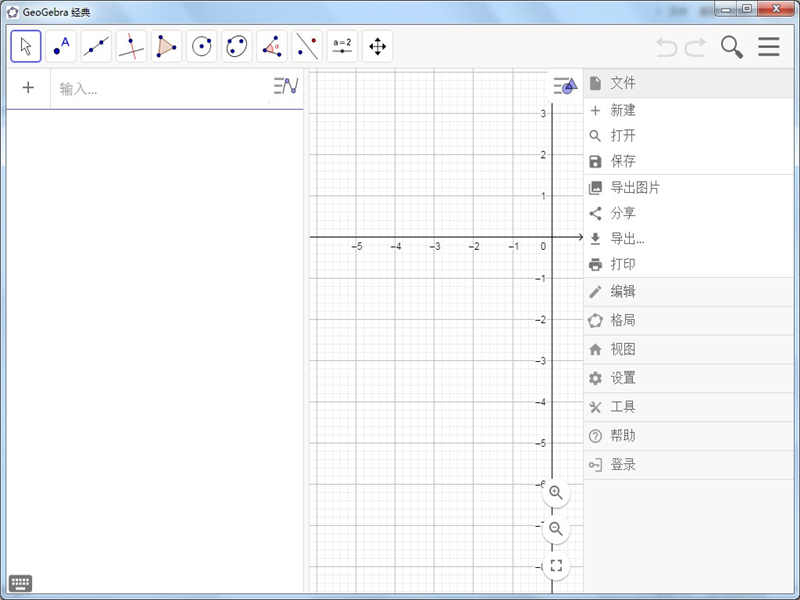Image resolution: width=800 pixels, height=600 pixels.
Task: Expand the 工具 menu section
Action: [x=689, y=407]
